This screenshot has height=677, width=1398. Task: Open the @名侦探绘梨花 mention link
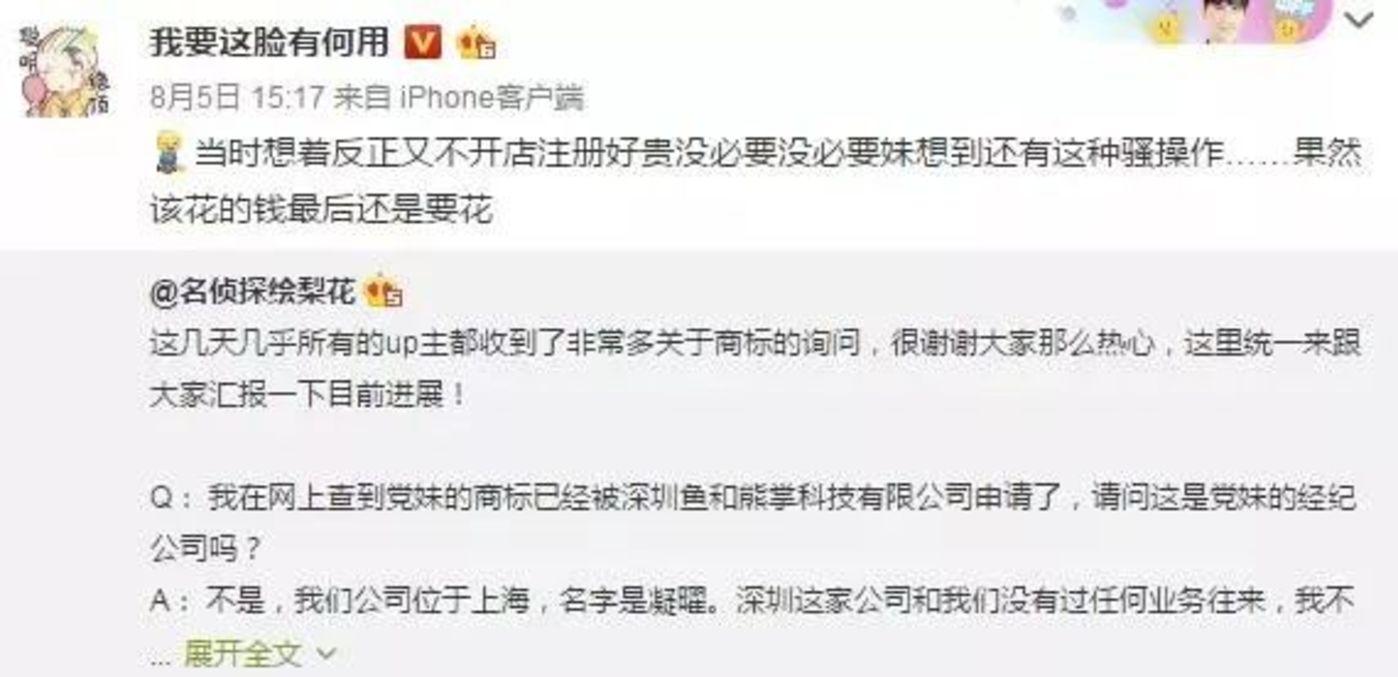(x=251, y=293)
